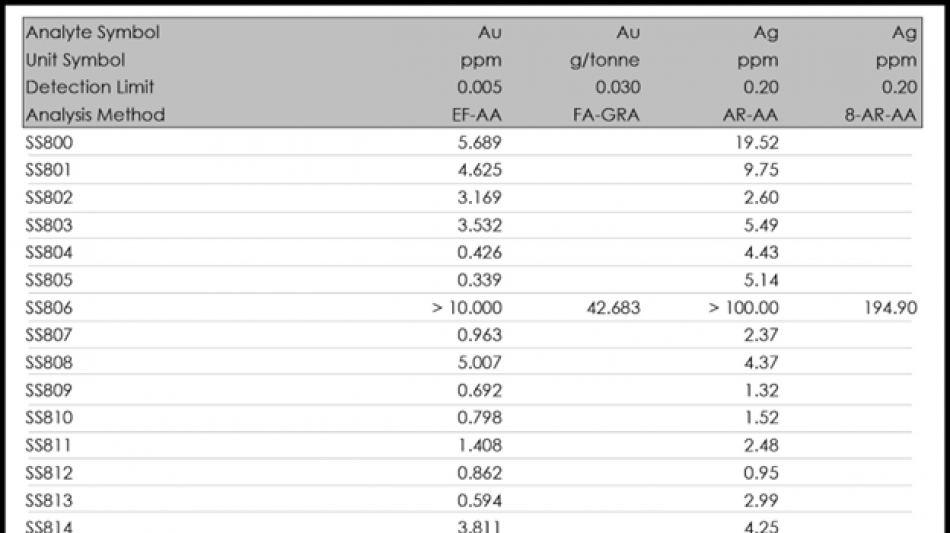The height and width of the screenshot is (533, 950).
Task: Select the 0.95 silver value for SS812
Action: [x=760, y=473]
